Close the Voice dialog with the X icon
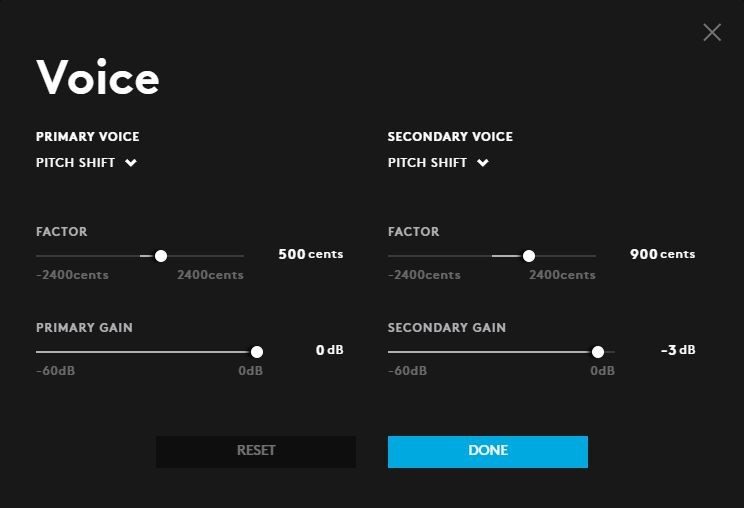The image size is (744, 508). click(712, 33)
